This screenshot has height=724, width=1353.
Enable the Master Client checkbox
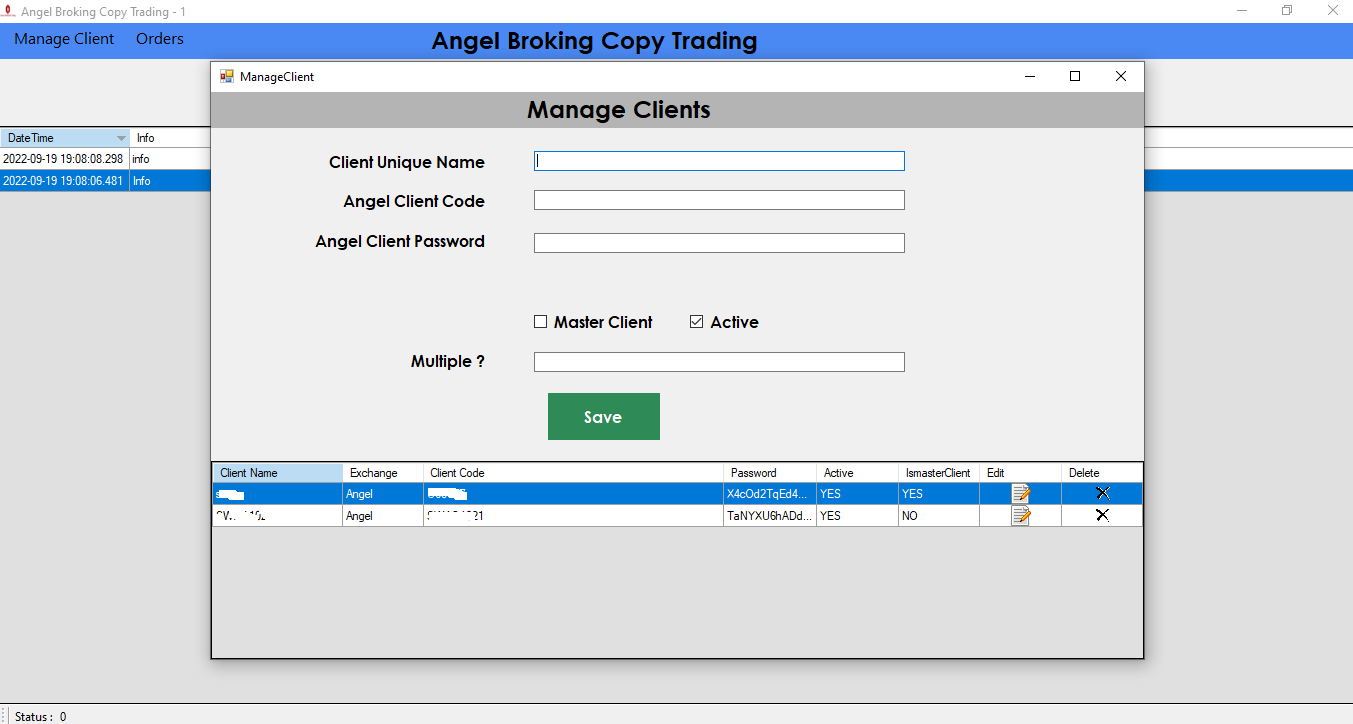[x=541, y=322]
